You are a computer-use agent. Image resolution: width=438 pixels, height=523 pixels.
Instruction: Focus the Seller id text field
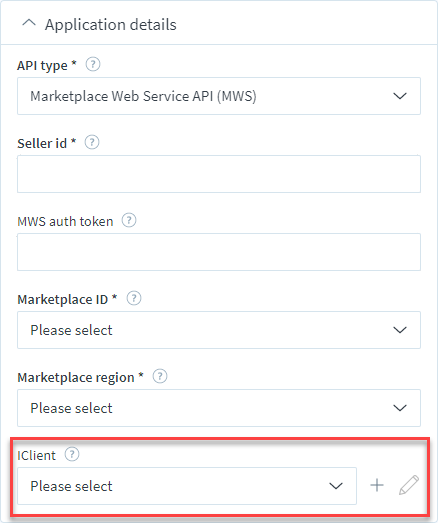[219, 174]
